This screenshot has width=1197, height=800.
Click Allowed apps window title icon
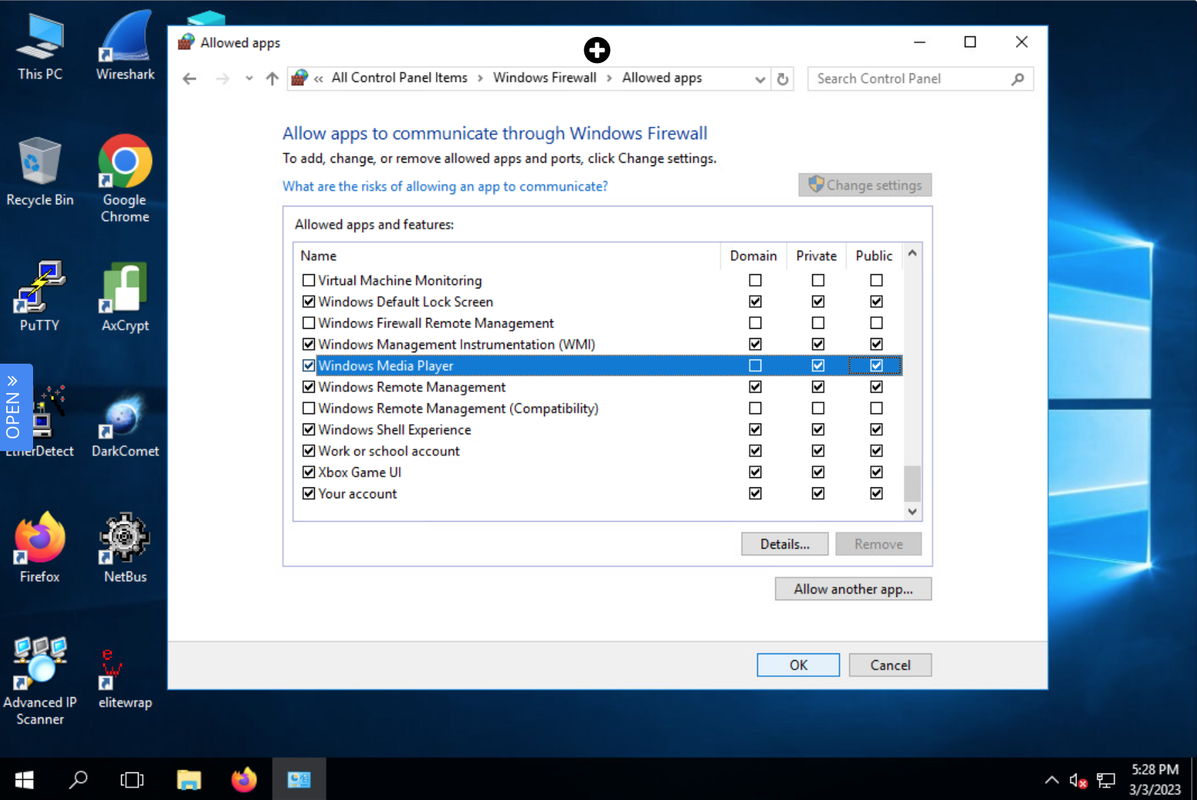tap(186, 42)
